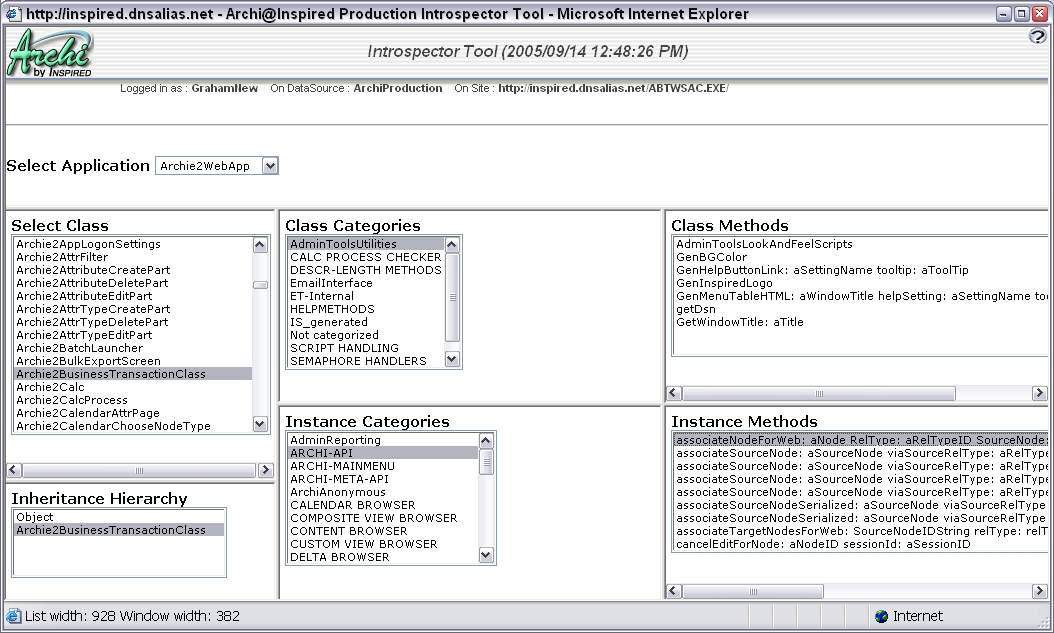This screenshot has height=633, width=1054.
Task: Select CALENDAR BROWSER in Instance Categories
Action: [352, 505]
